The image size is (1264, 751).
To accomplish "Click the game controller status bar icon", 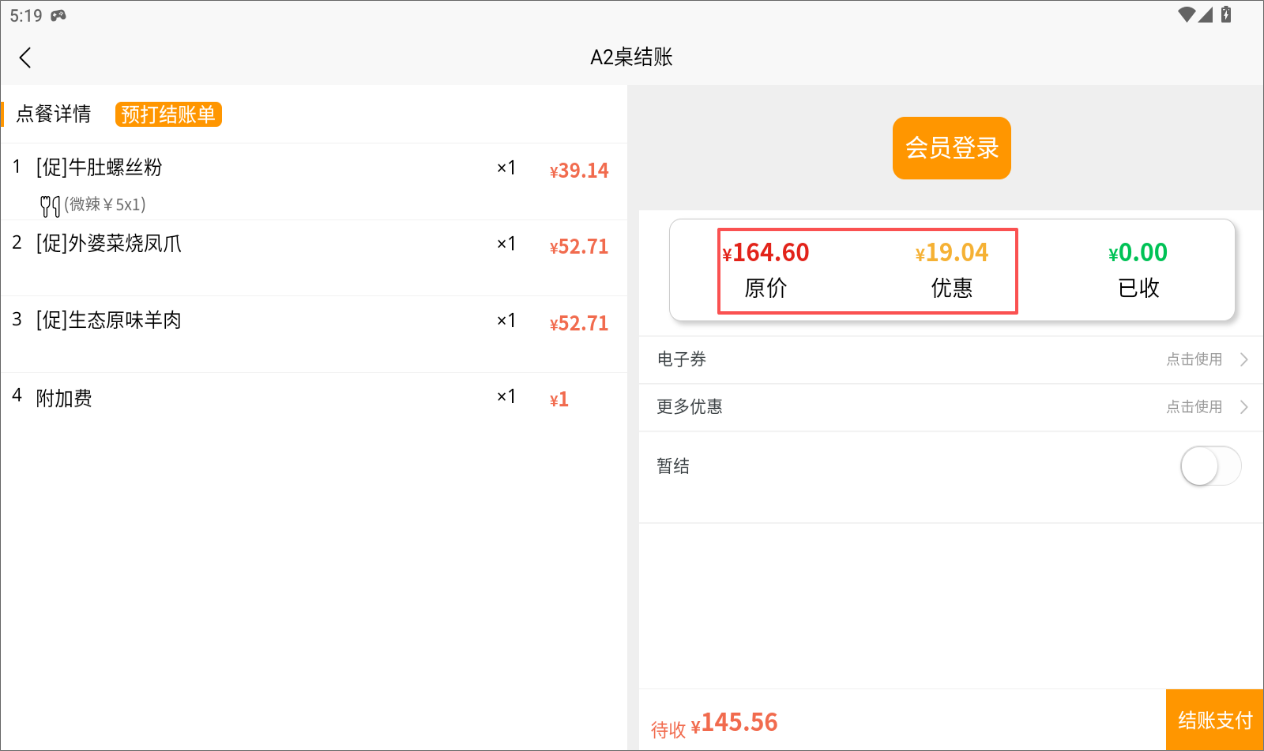I will click(x=59, y=15).
